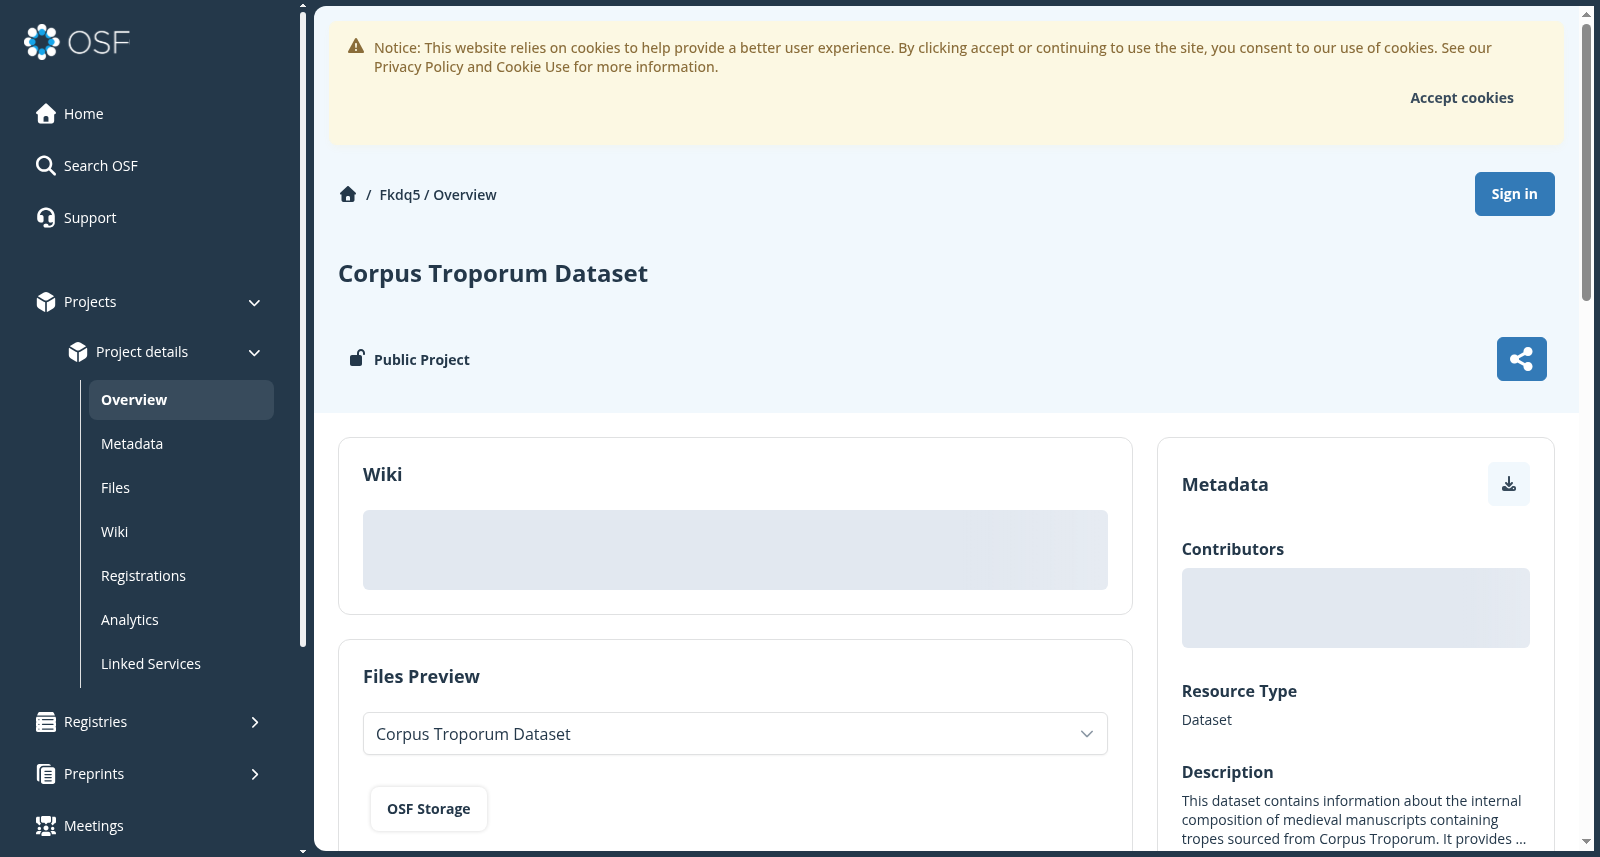This screenshot has width=1600, height=857.
Task: Download metadata using the download icon
Action: pos(1509,484)
